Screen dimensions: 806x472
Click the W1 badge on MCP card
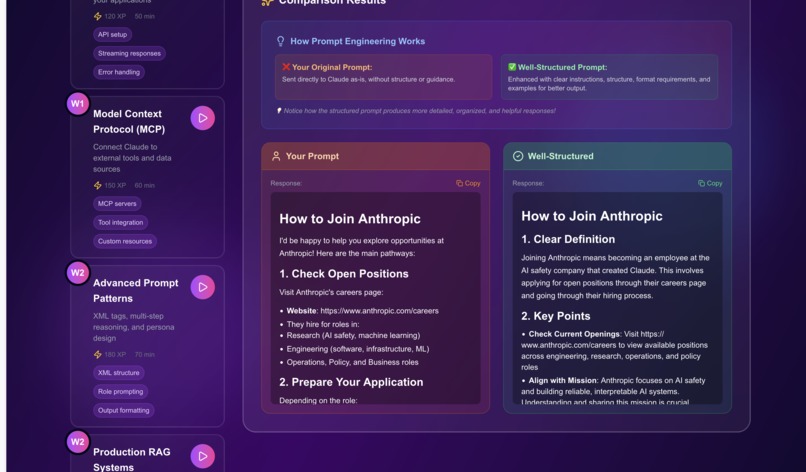click(x=78, y=104)
